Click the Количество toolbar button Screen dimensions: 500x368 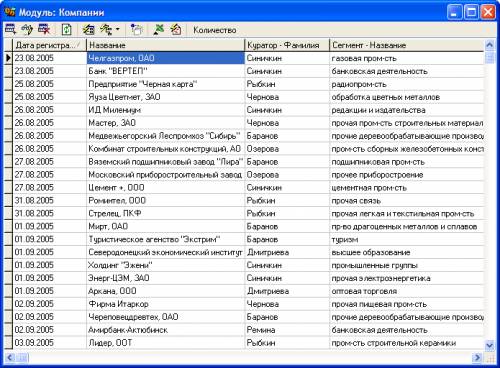(215, 30)
